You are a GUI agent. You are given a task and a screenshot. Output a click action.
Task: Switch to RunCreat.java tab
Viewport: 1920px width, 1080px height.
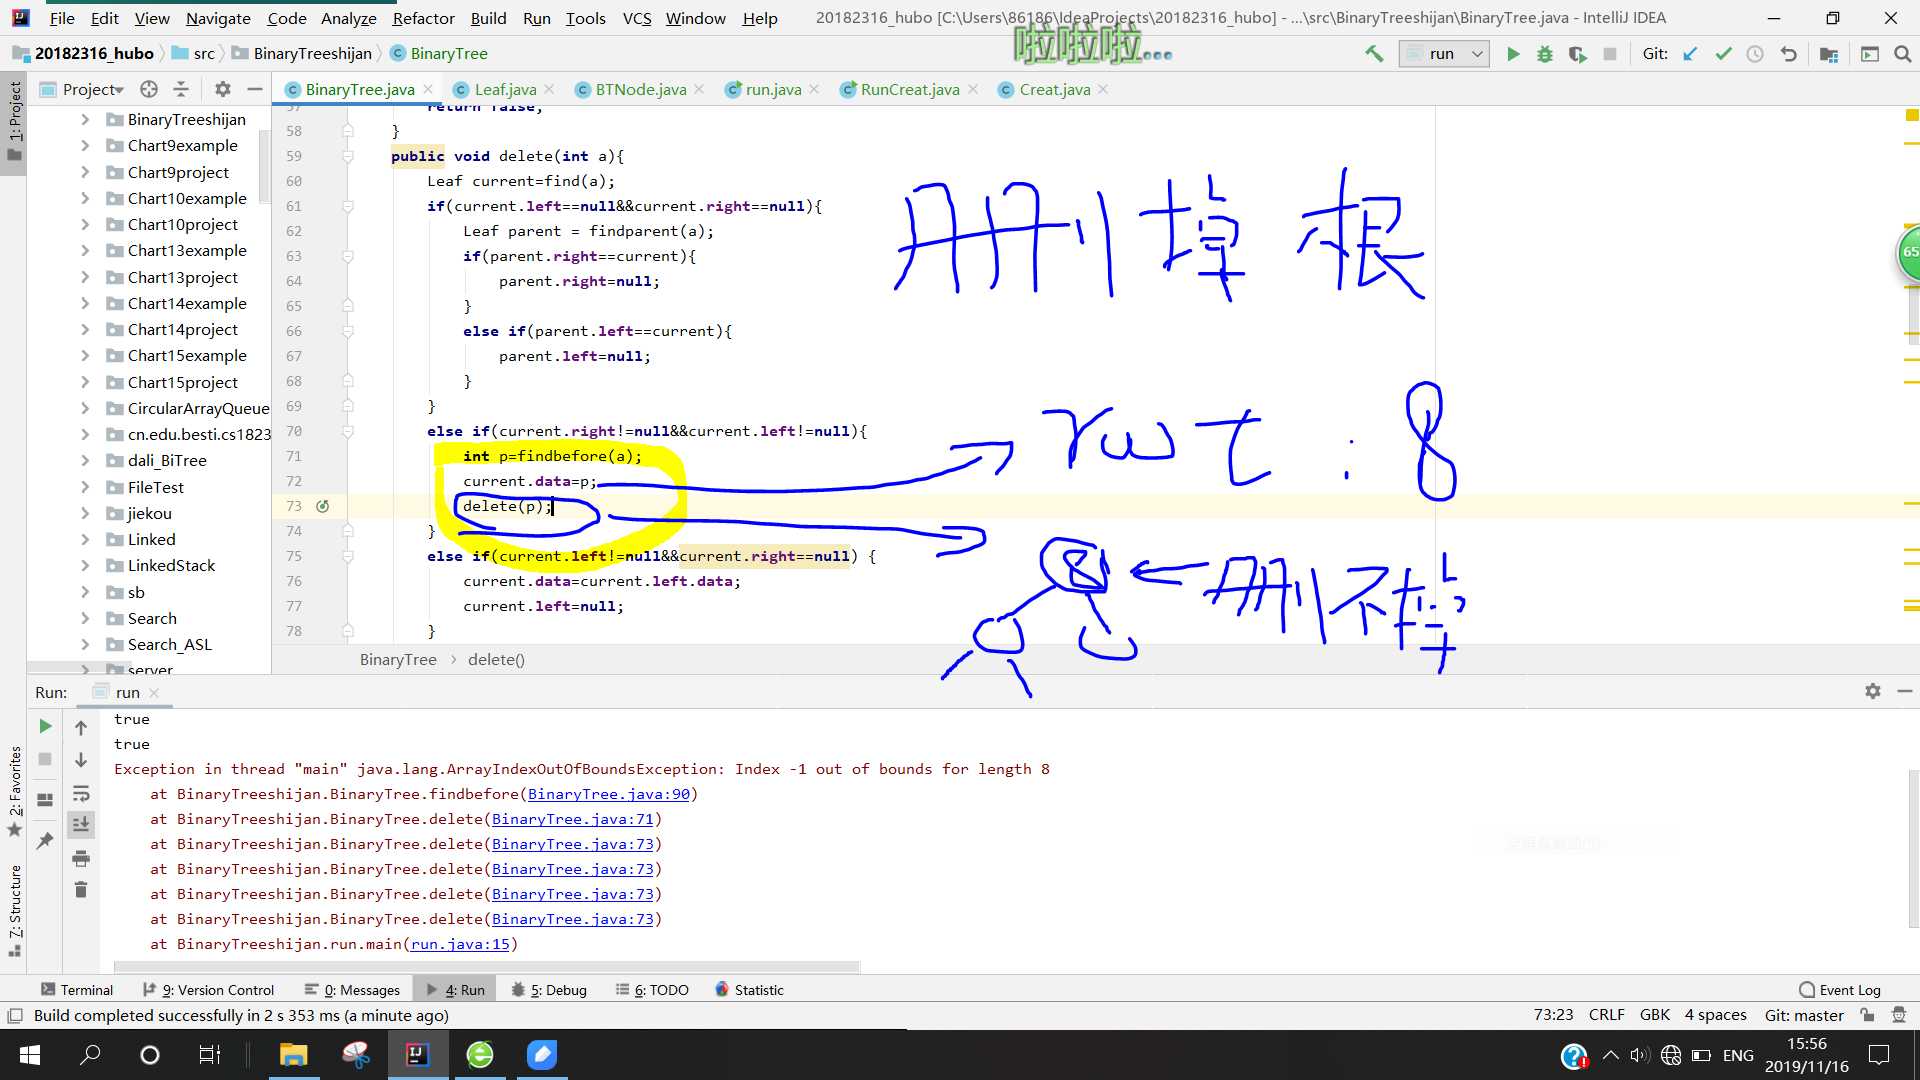pos(909,89)
